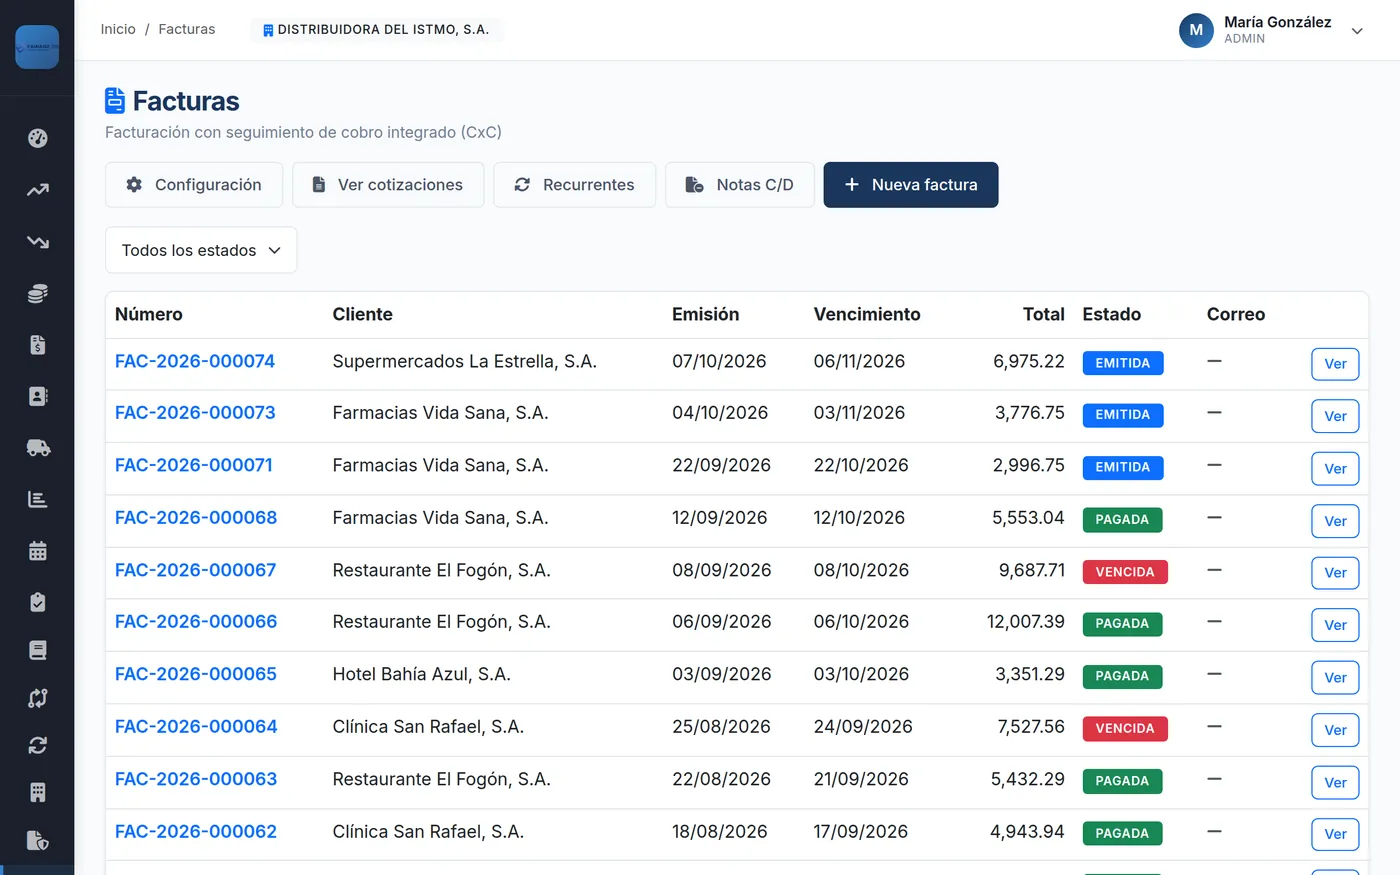Open Notas C/D button
The height and width of the screenshot is (875, 1400).
click(740, 185)
